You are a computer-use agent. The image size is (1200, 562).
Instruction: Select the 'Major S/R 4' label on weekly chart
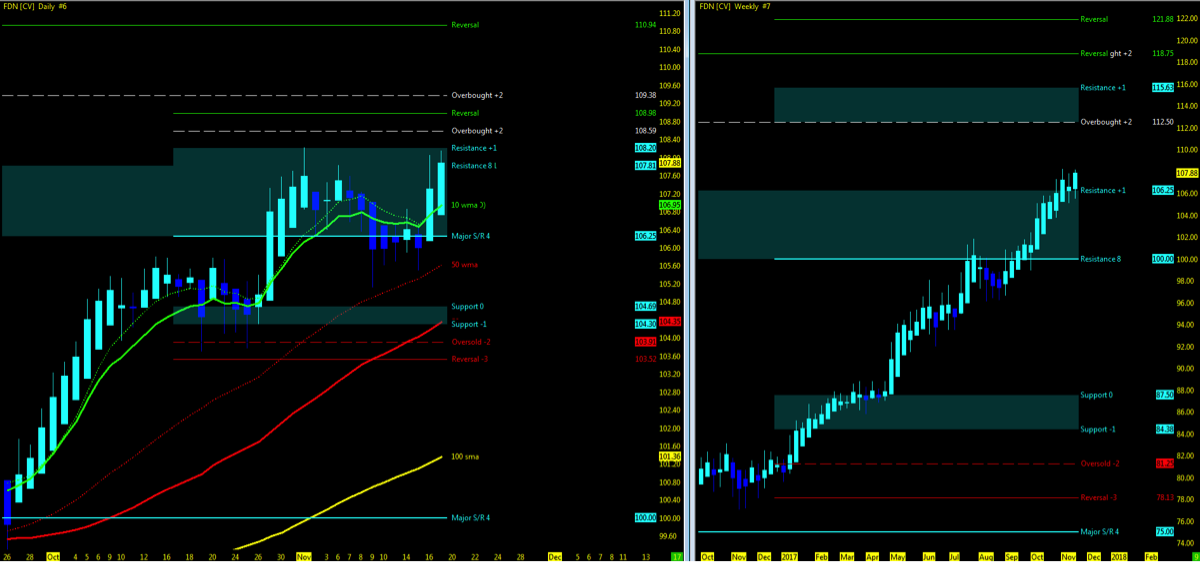[1100, 532]
